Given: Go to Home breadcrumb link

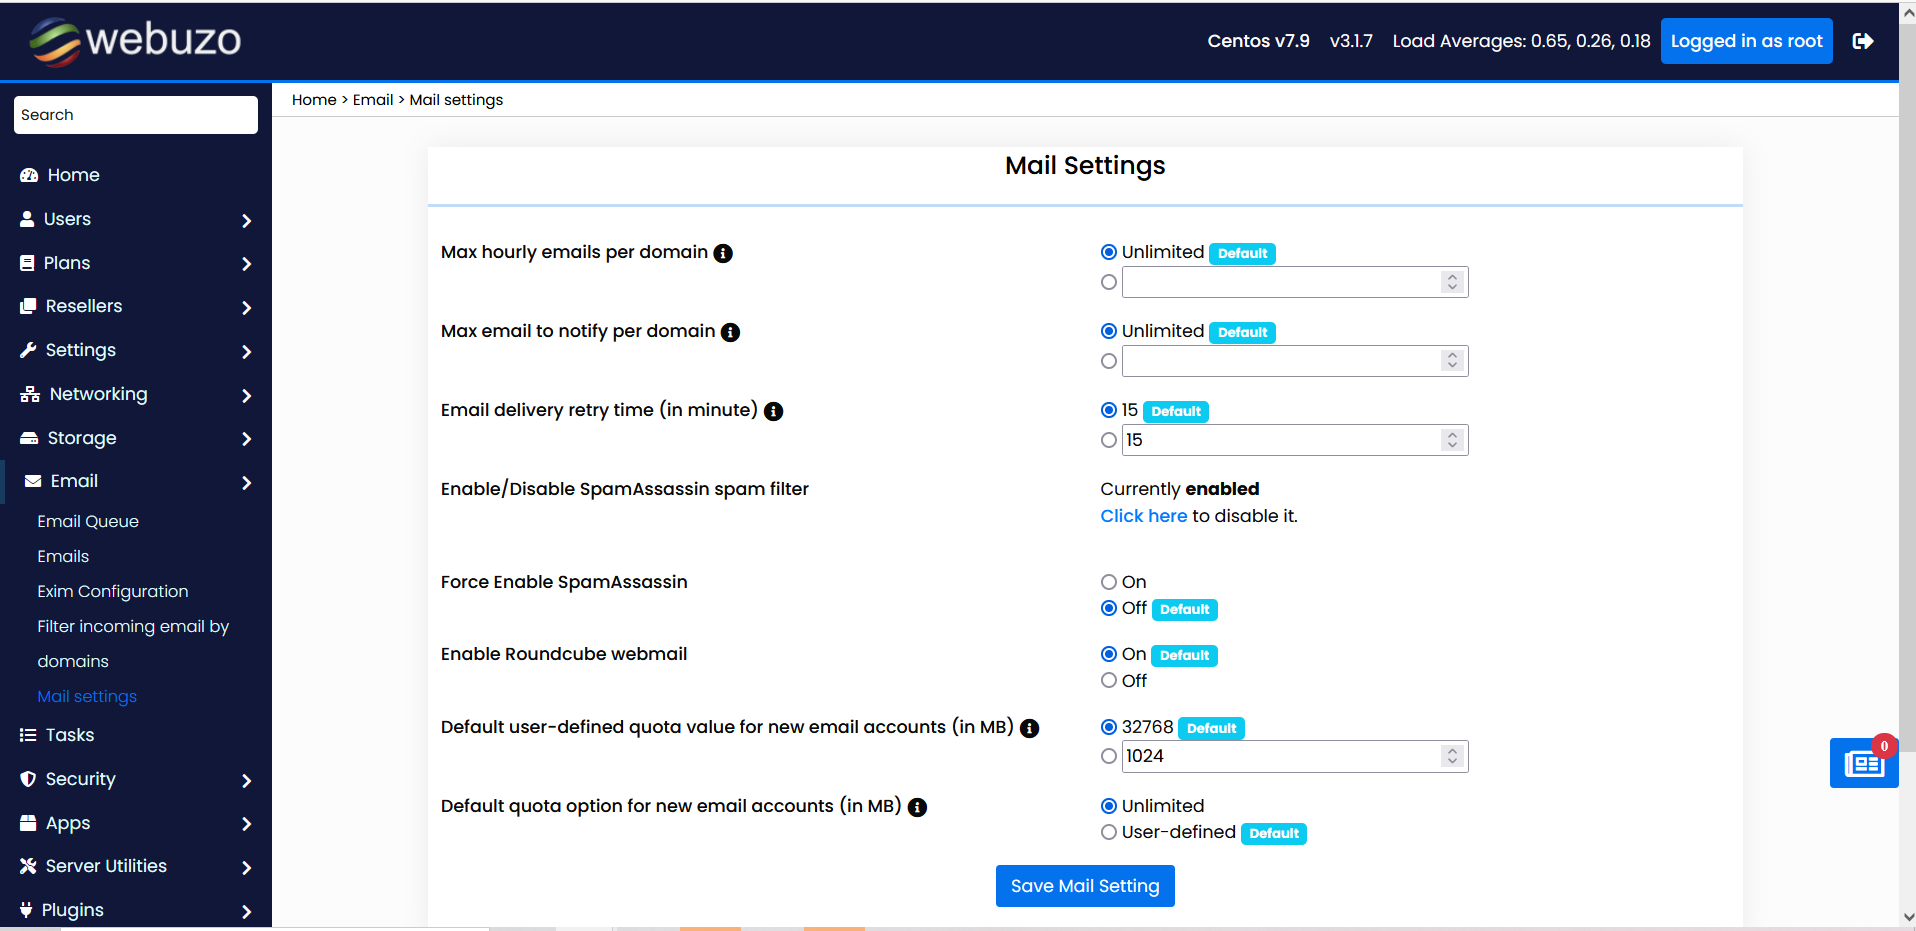Looking at the screenshot, I should (314, 100).
